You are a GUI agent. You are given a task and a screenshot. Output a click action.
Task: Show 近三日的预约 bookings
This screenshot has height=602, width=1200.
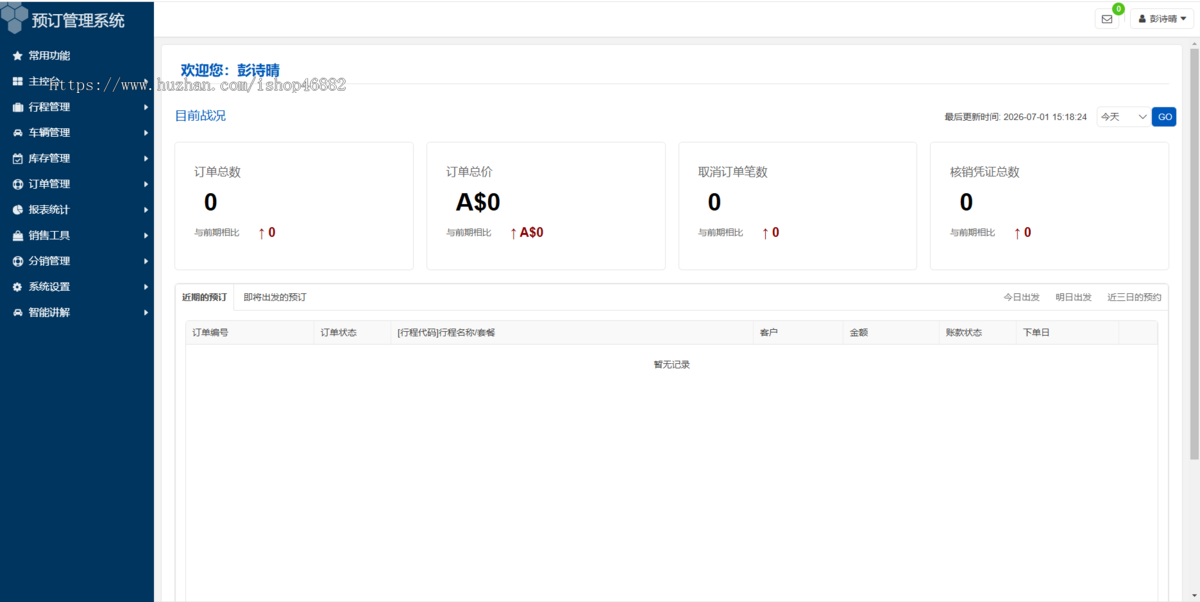click(1135, 298)
